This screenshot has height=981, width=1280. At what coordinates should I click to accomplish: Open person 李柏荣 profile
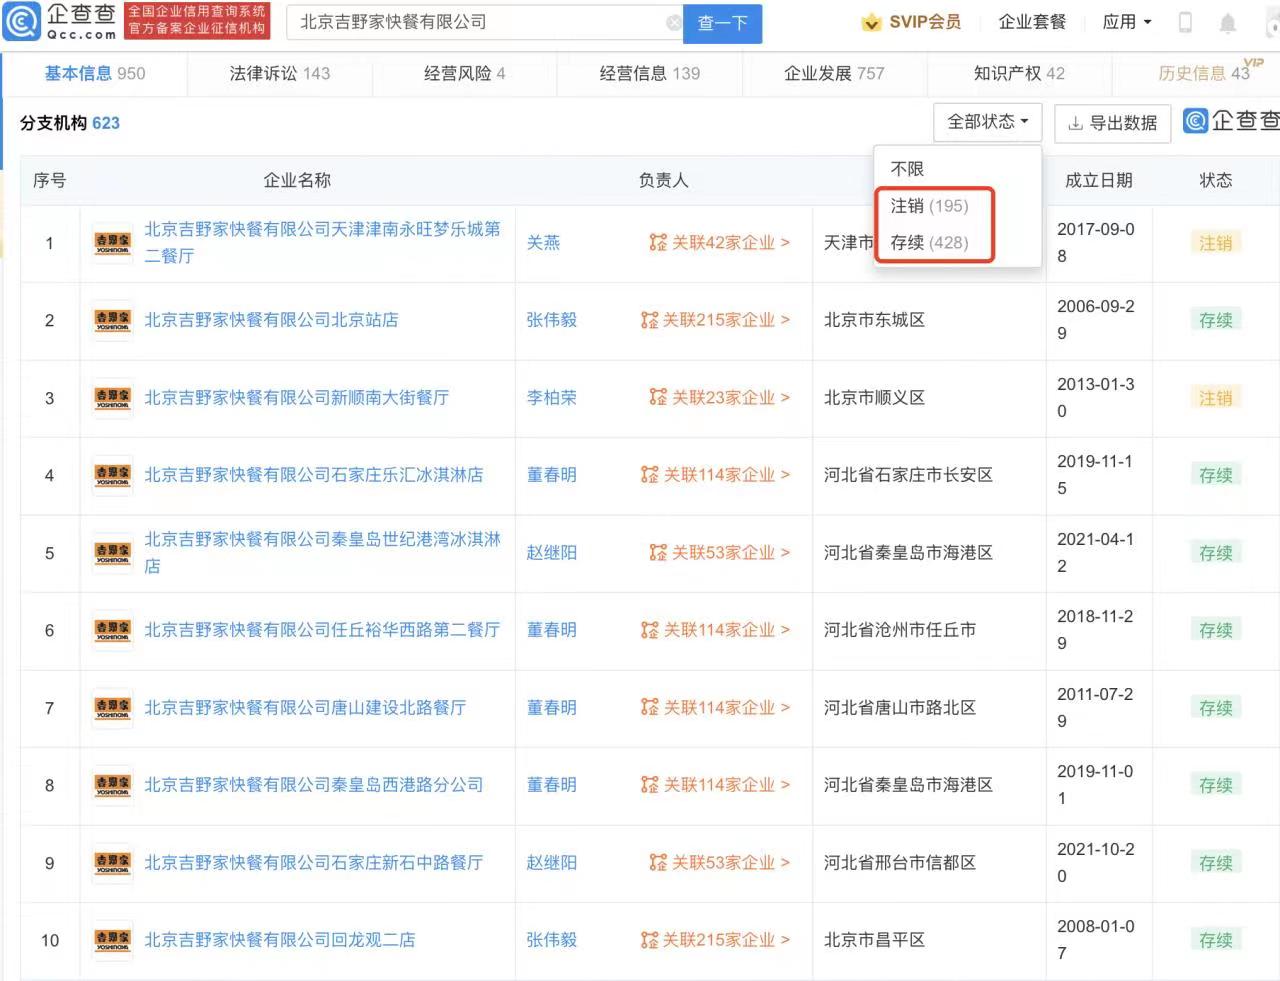coord(552,398)
